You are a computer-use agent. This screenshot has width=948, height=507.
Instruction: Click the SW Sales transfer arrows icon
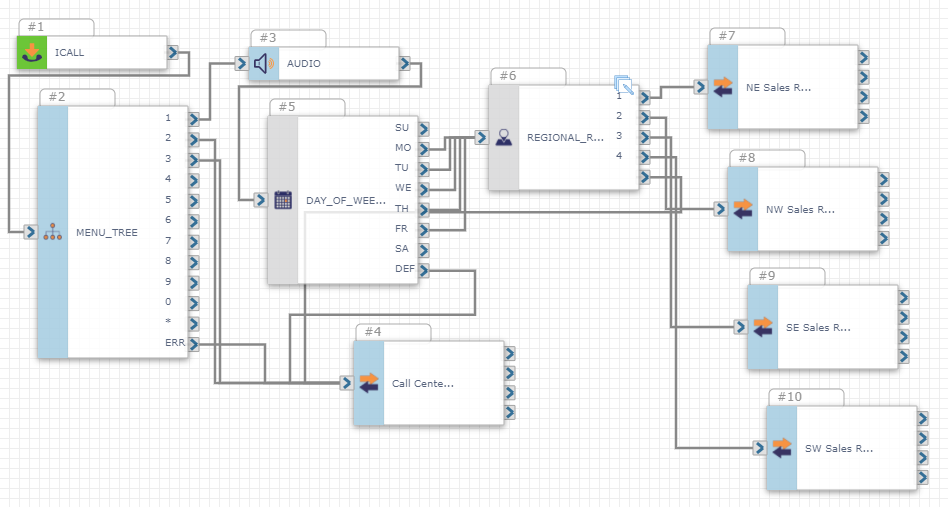(782, 448)
